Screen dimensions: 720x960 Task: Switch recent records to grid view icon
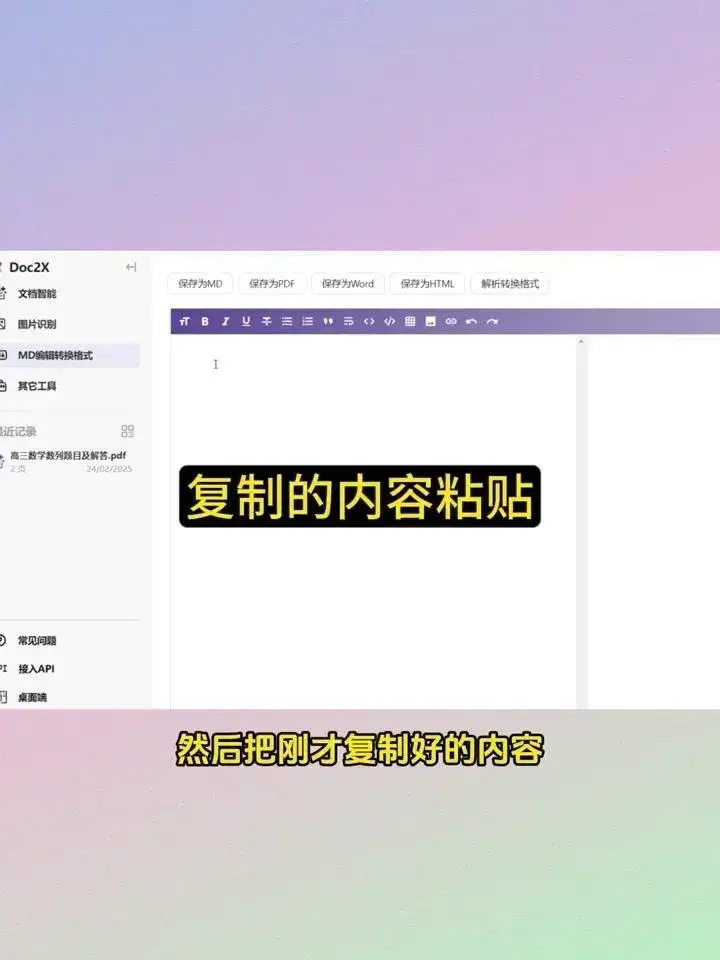[x=127, y=431]
